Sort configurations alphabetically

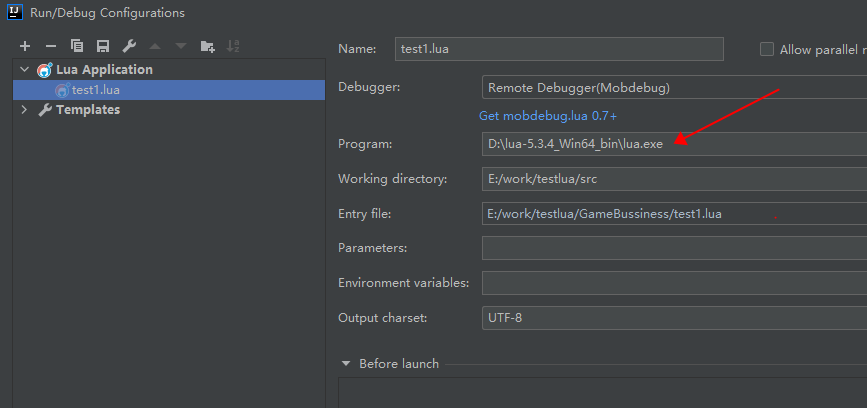click(233, 46)
